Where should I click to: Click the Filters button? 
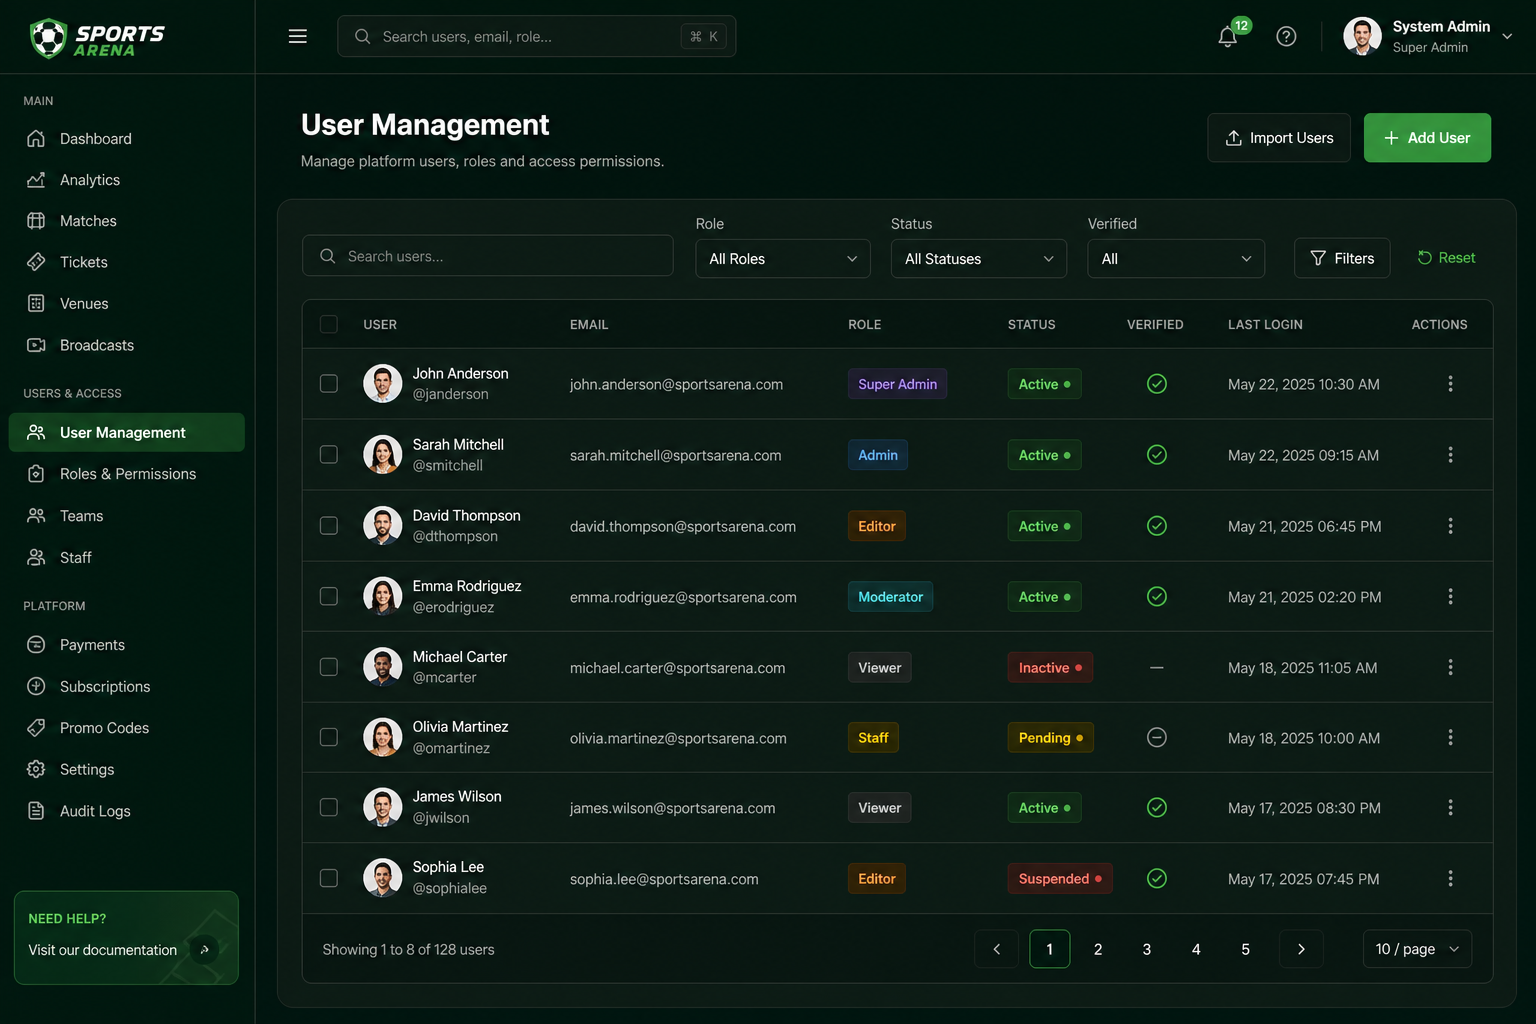tap(1342, 258)
